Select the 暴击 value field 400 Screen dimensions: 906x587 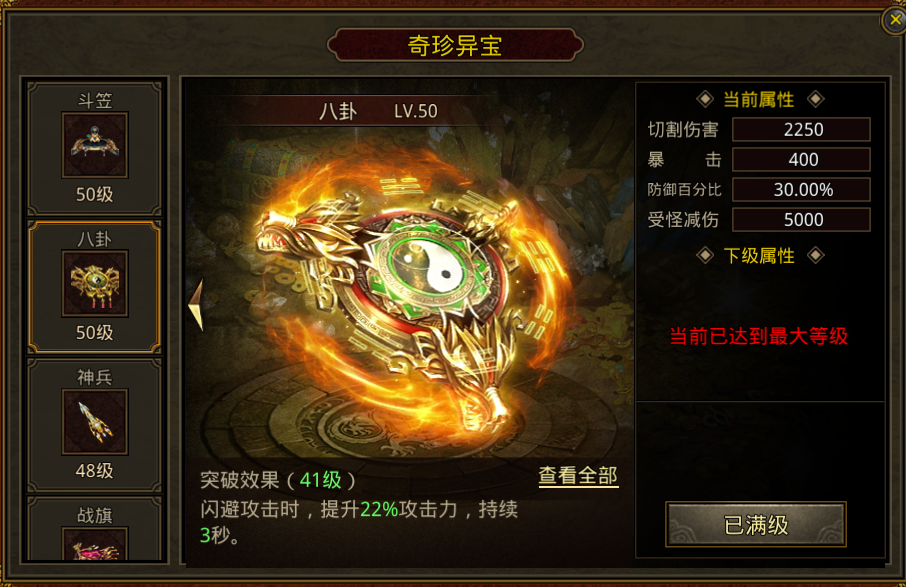pos(801,159)
